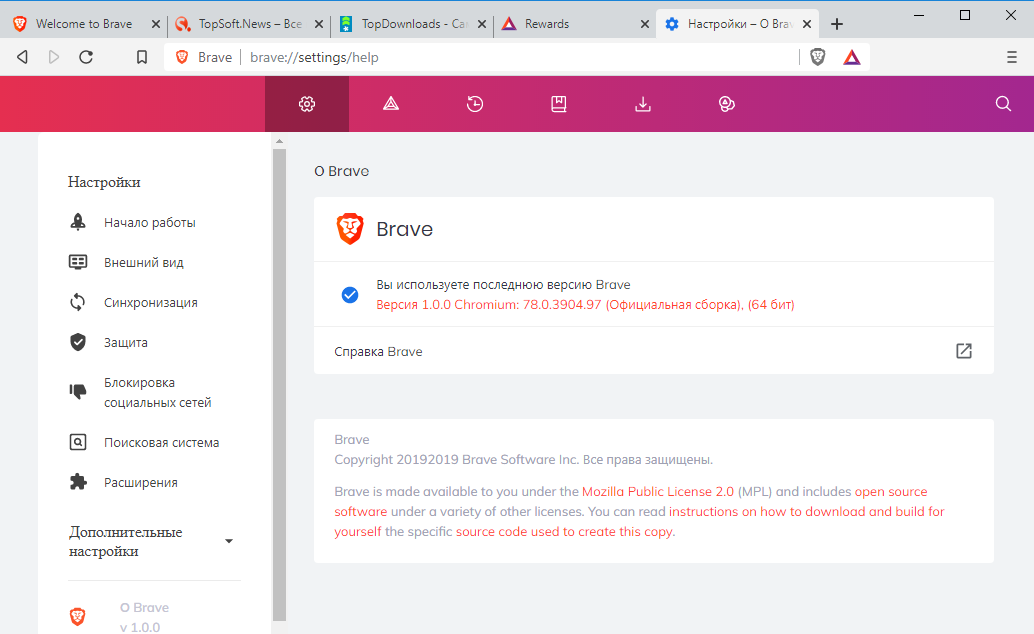Screen dimensions: 1034x634
Task: Follow instructions on how to download and build link
Action: (640, 521)
